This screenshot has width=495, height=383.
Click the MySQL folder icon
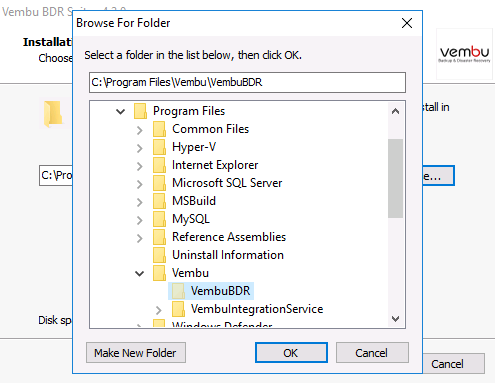pos(159,219)
